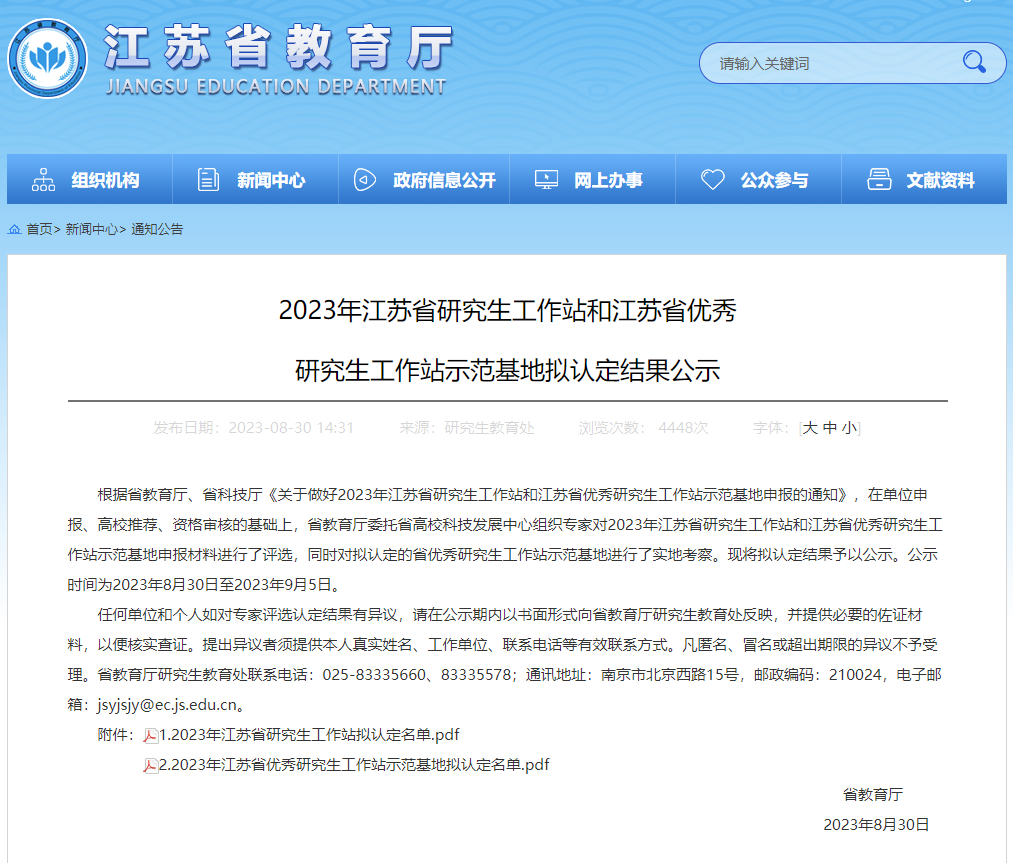Set font size to 大
Screen dimensions: 1013x863
point(809,428)
